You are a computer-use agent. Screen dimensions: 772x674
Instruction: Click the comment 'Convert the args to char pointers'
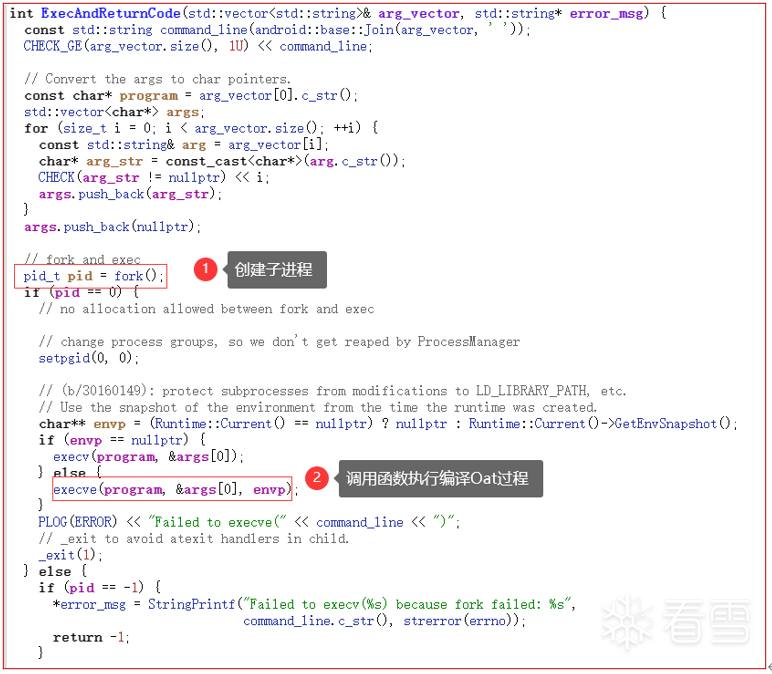point(158,79)
